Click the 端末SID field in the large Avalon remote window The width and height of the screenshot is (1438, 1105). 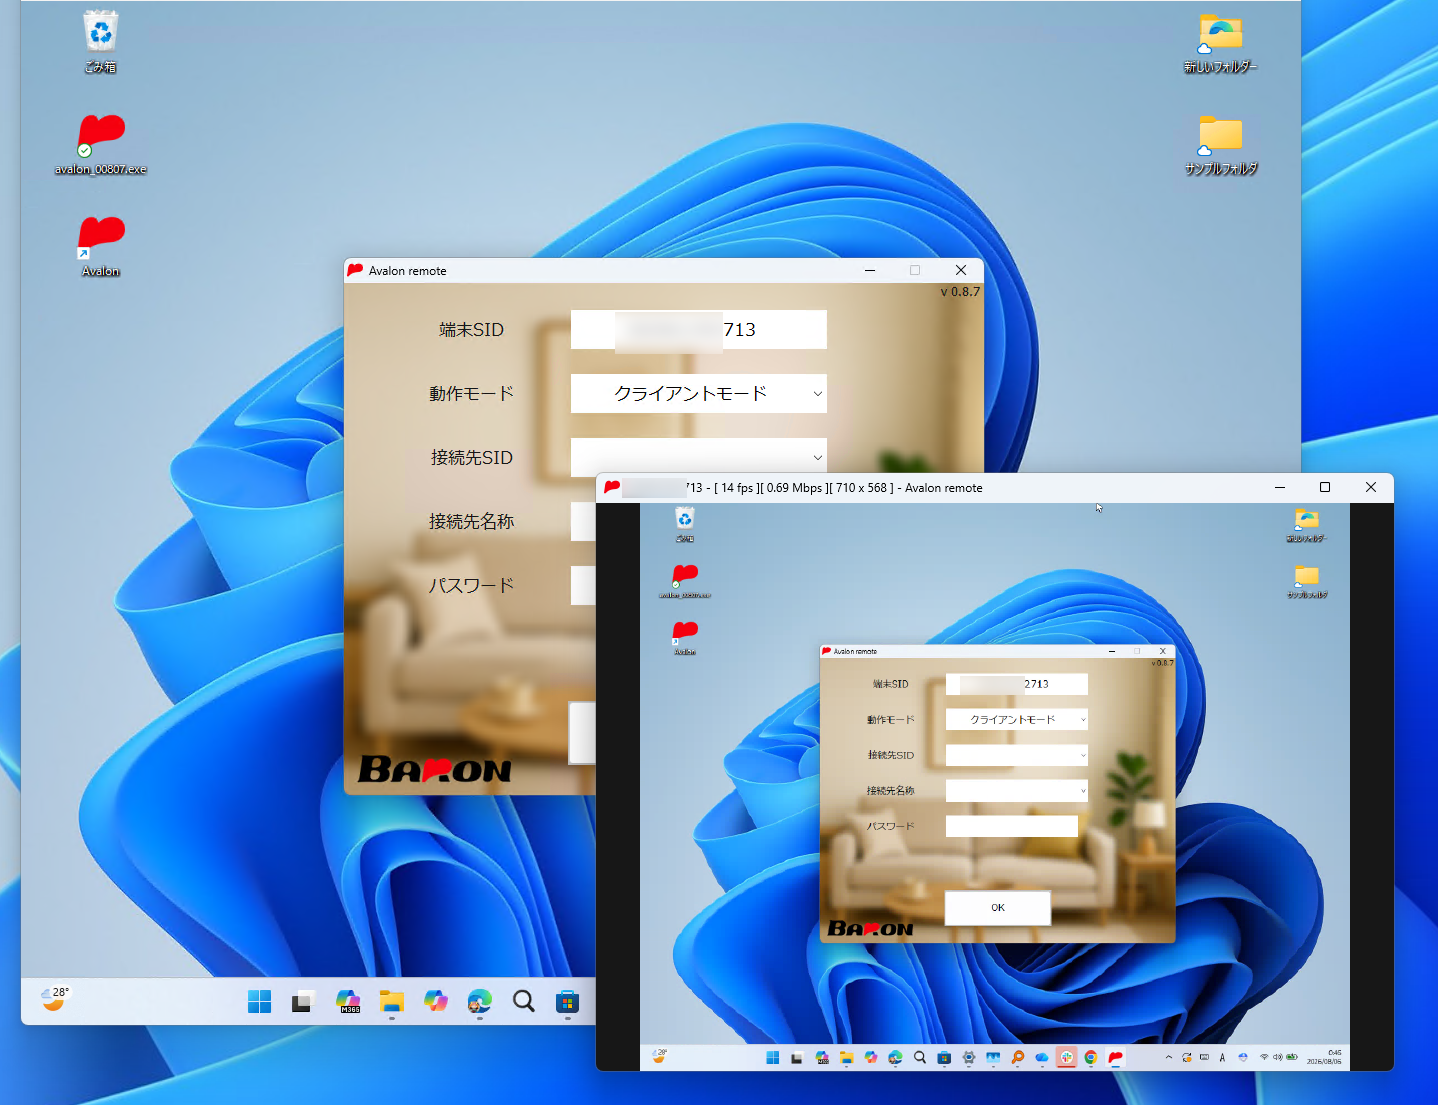point(698,329)
